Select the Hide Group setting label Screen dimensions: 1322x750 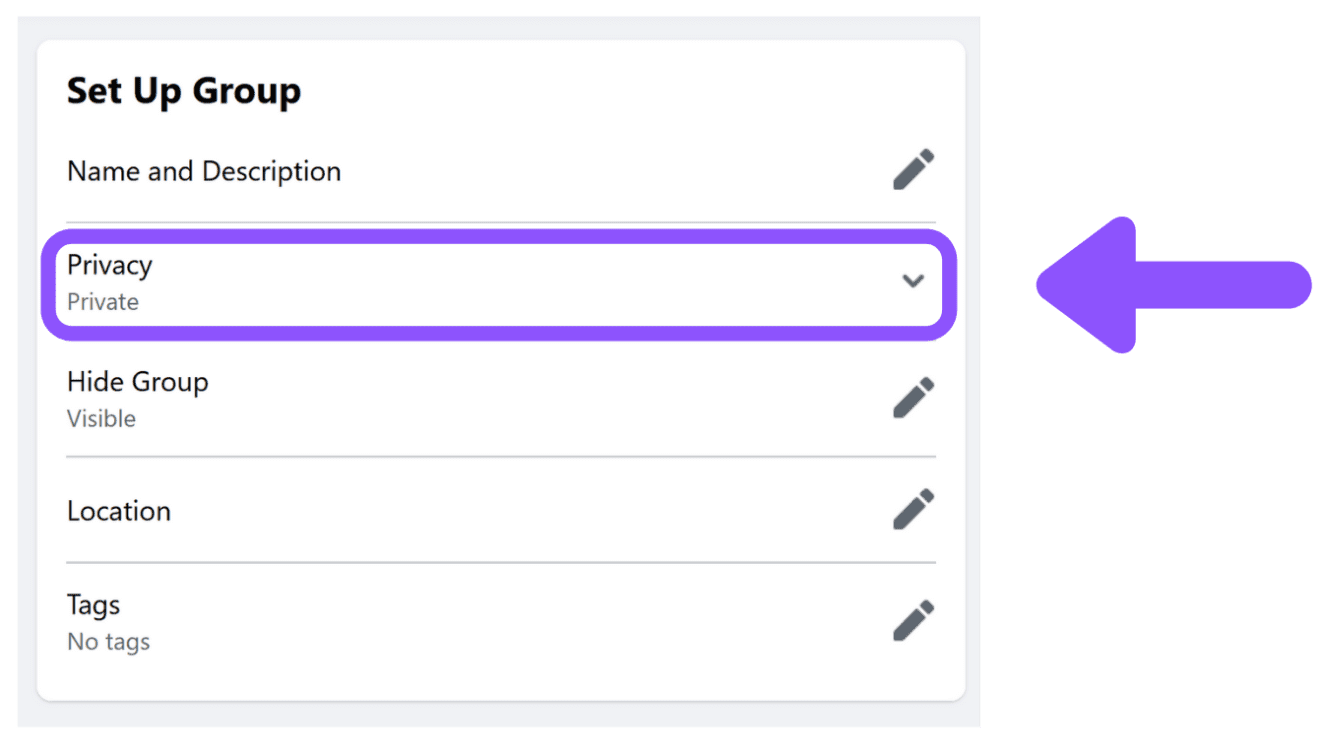[x=138, y=382]
